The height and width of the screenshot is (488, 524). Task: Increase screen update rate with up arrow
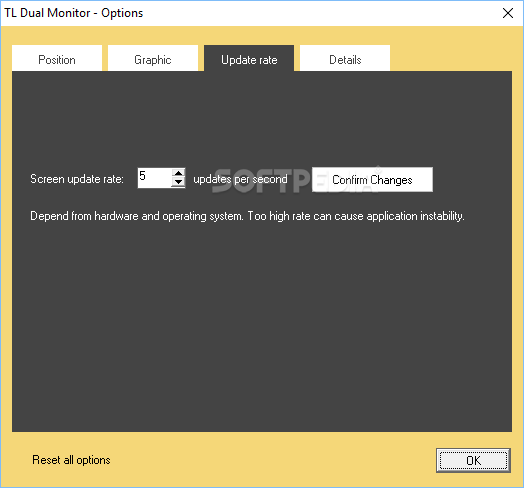tap(178, 173)
